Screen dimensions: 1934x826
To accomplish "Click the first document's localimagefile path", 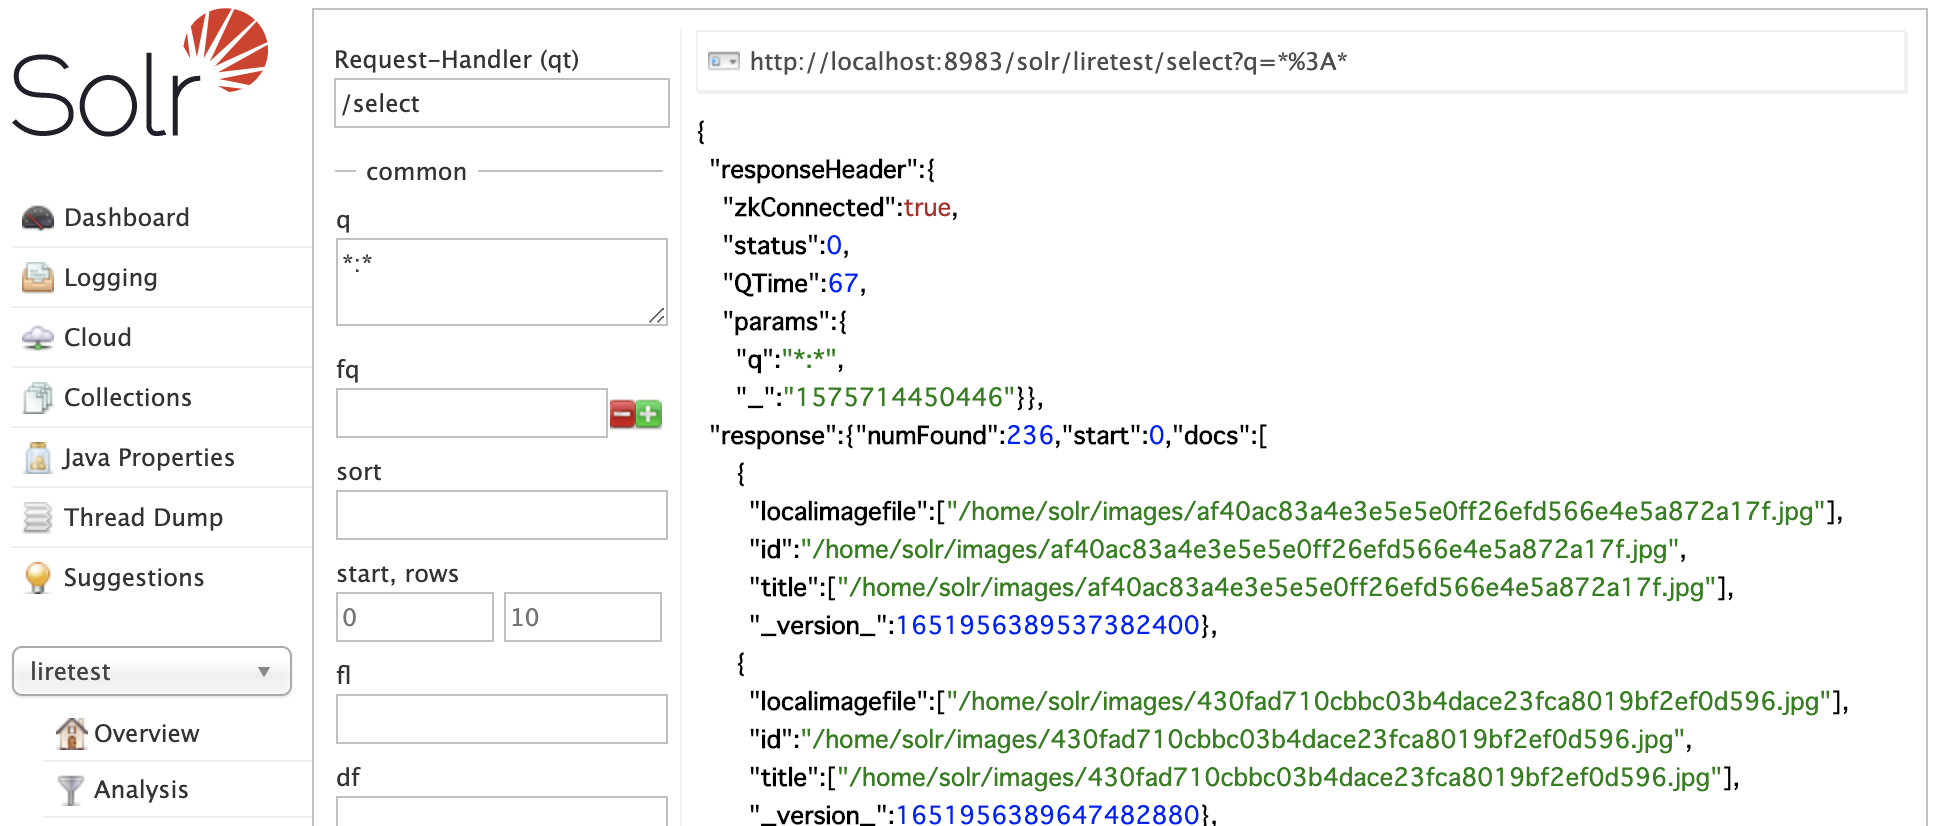I will [x=1386, y=511].
